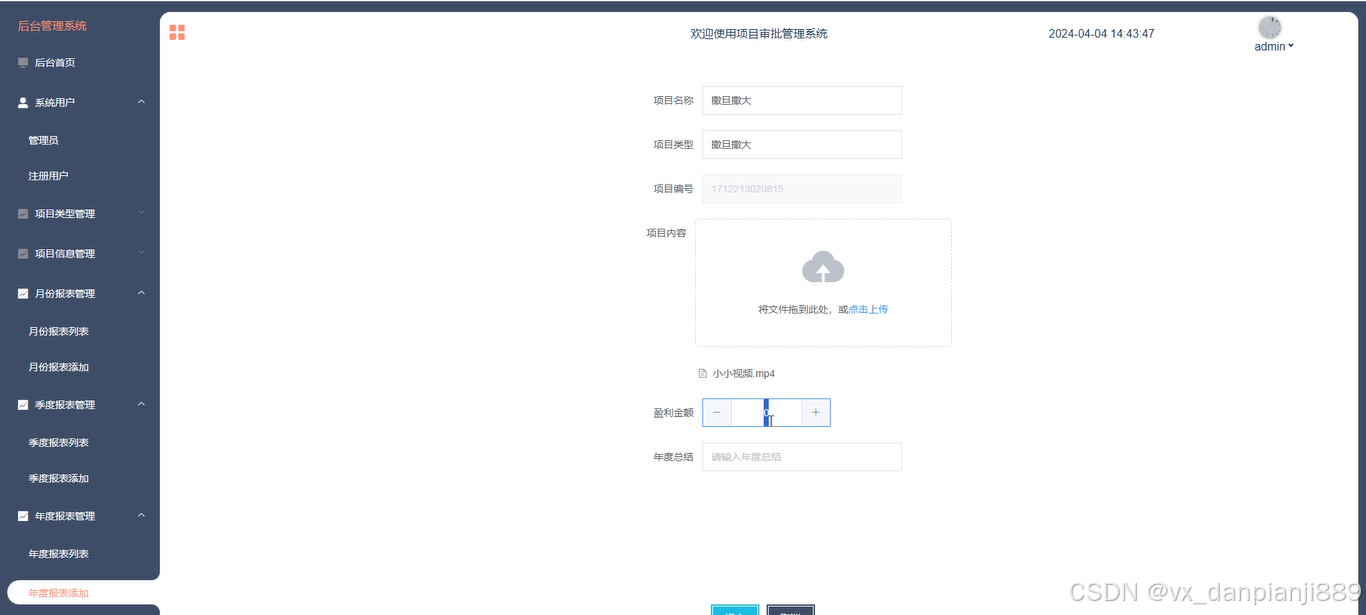
Task: Click the 点击上传 upload link
Action: click(868, 310)
